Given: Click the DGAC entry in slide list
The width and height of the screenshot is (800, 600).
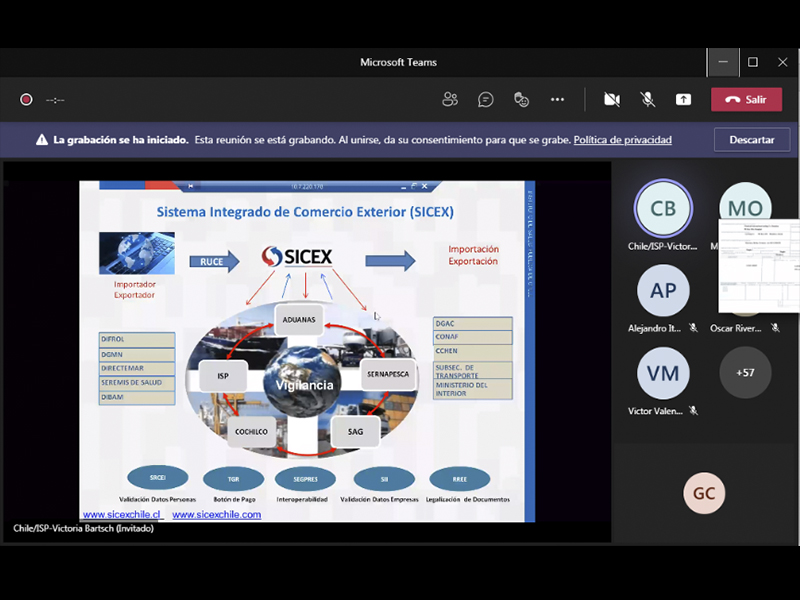Looking at the screenshot, I should (472, 323).
